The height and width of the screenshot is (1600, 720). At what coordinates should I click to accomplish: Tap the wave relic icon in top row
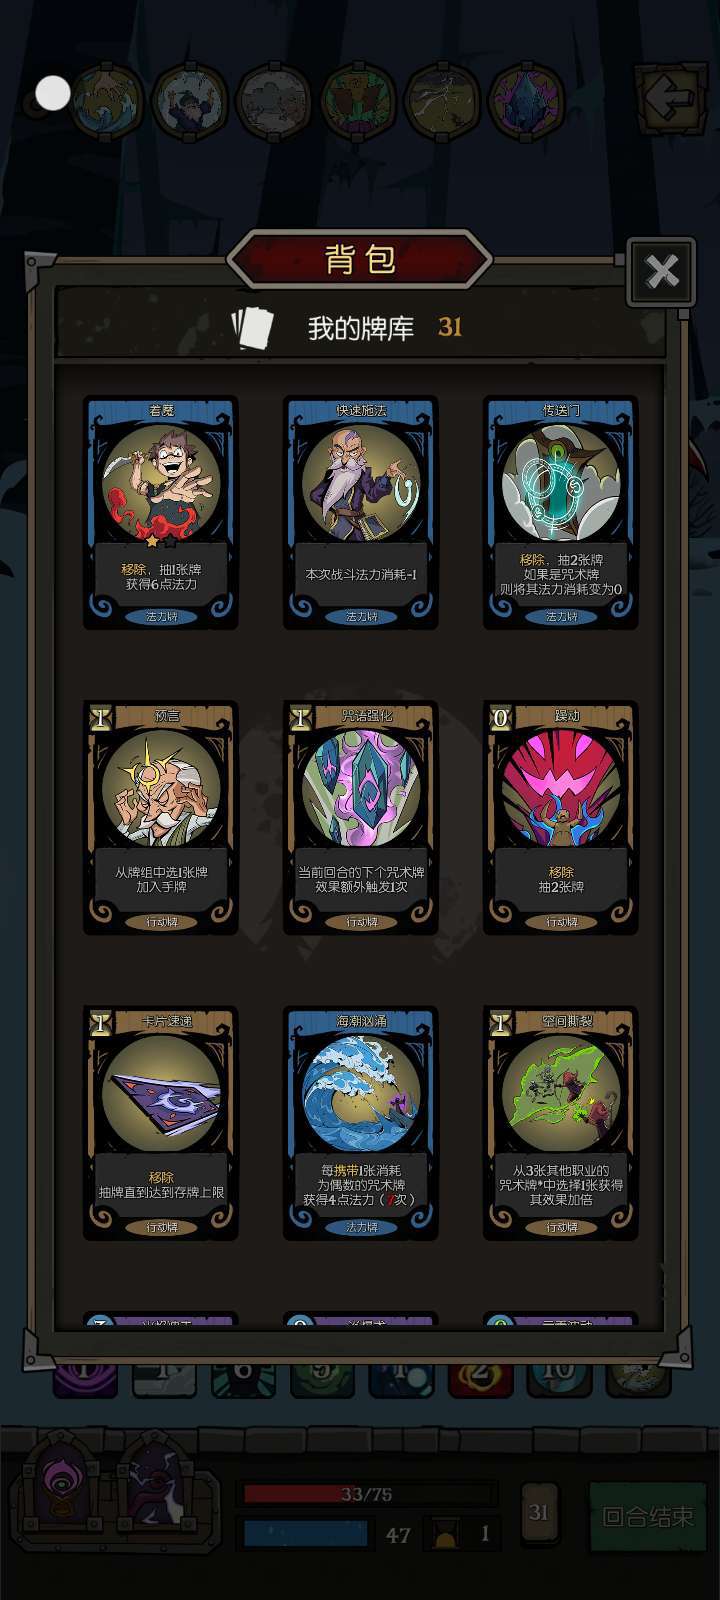tap(108, 100)
